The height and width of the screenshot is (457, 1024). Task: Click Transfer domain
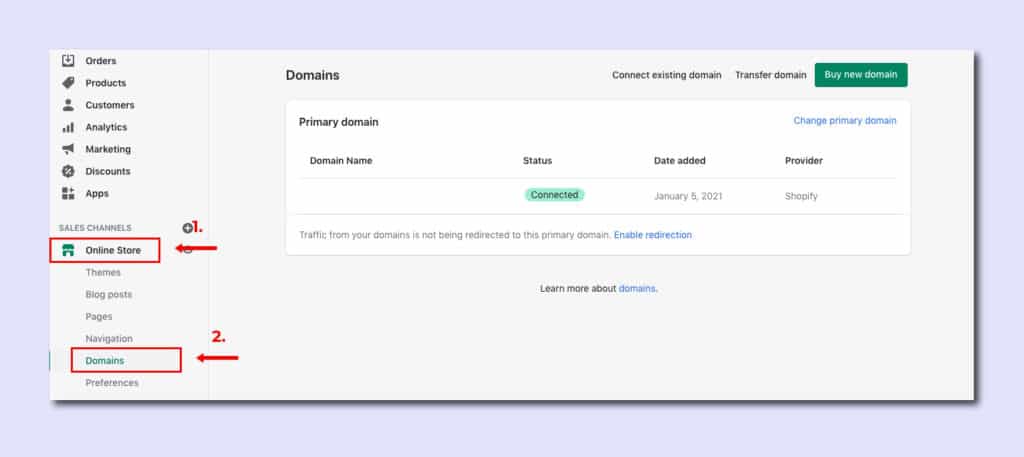point(771,75)
